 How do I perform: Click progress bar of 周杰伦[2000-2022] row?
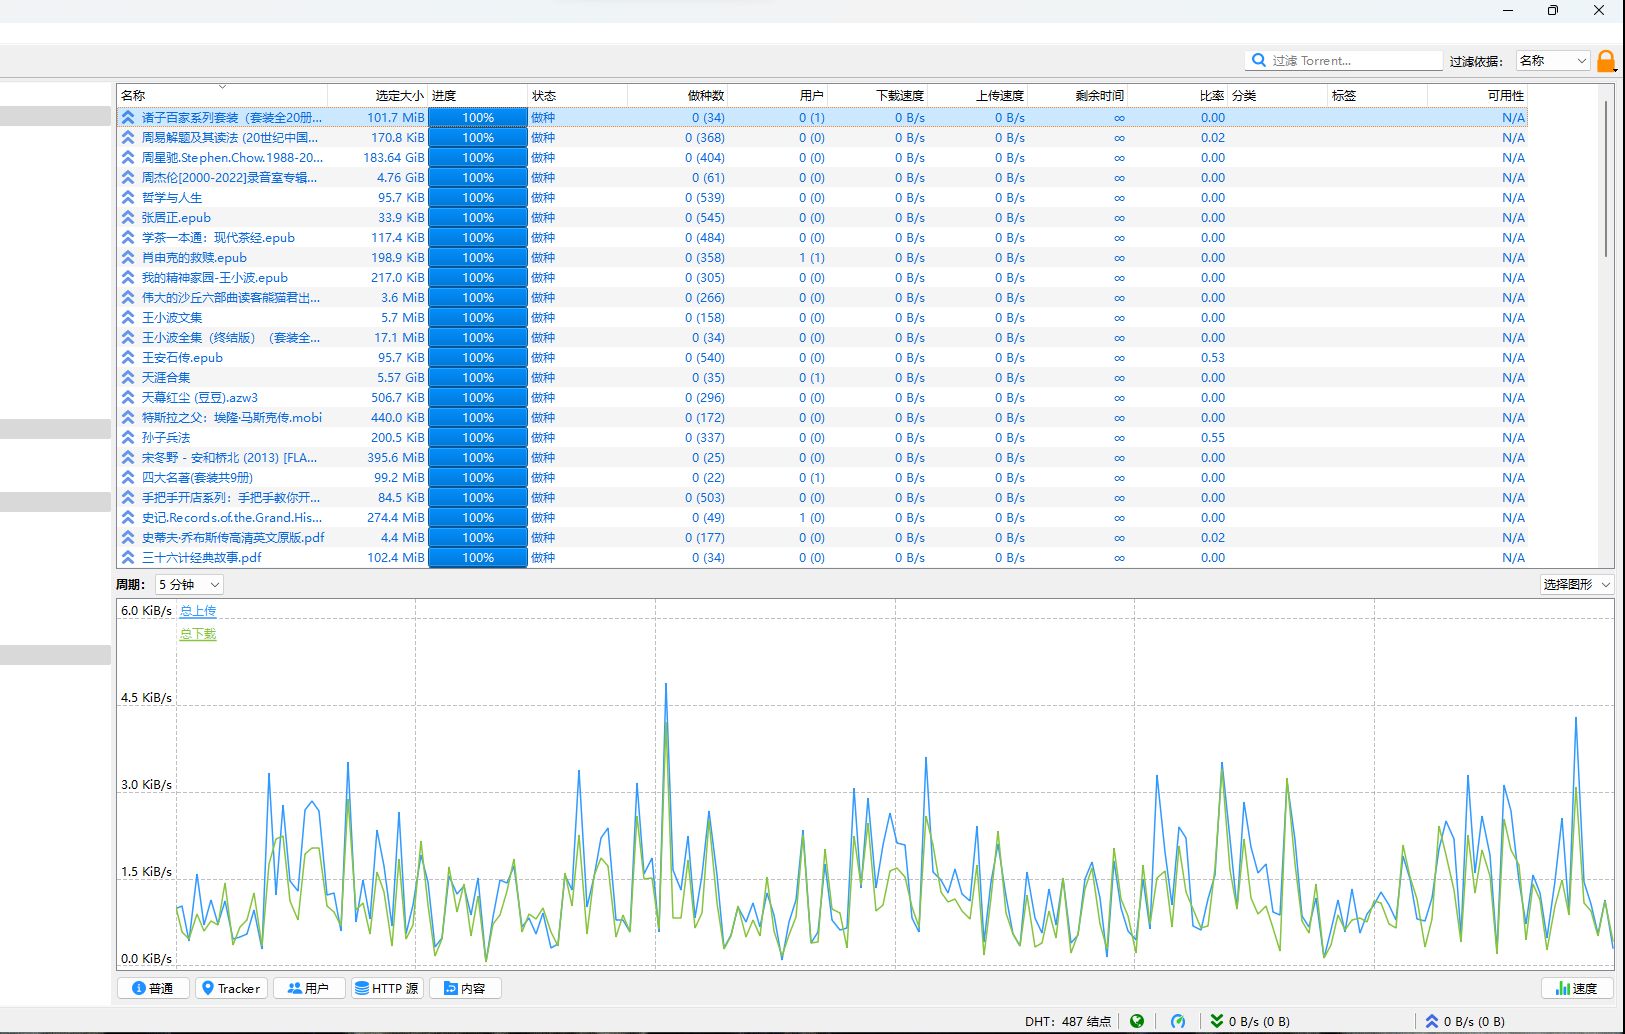(x=478, y=177)
